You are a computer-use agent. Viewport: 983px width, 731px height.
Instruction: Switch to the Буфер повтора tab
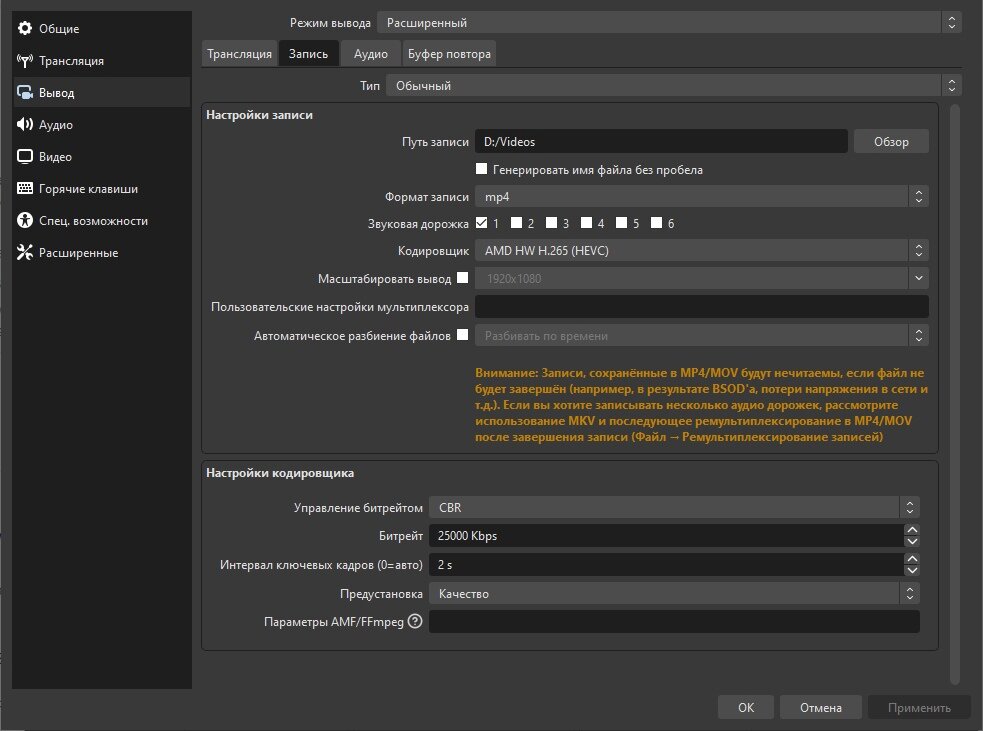(449, 53)
